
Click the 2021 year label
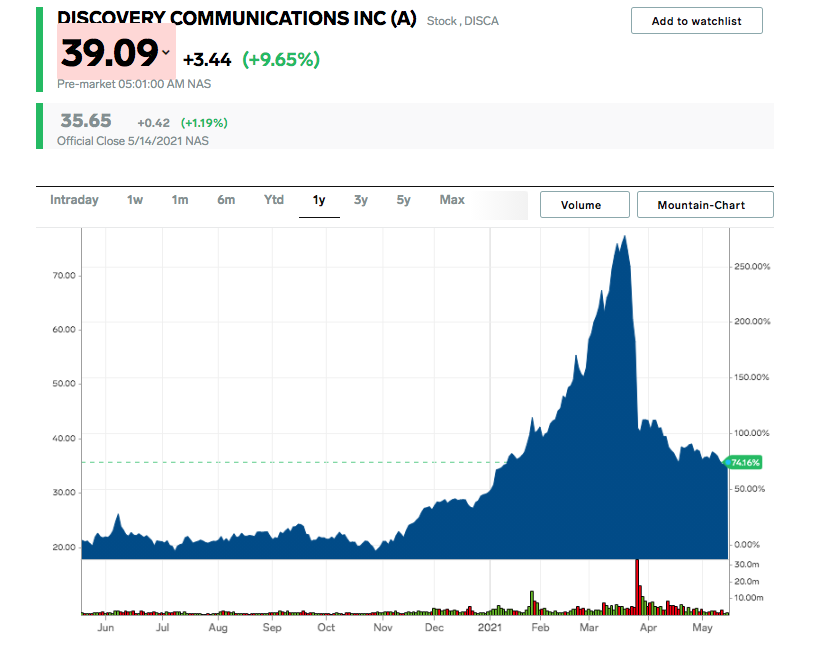tap(489, 628)
